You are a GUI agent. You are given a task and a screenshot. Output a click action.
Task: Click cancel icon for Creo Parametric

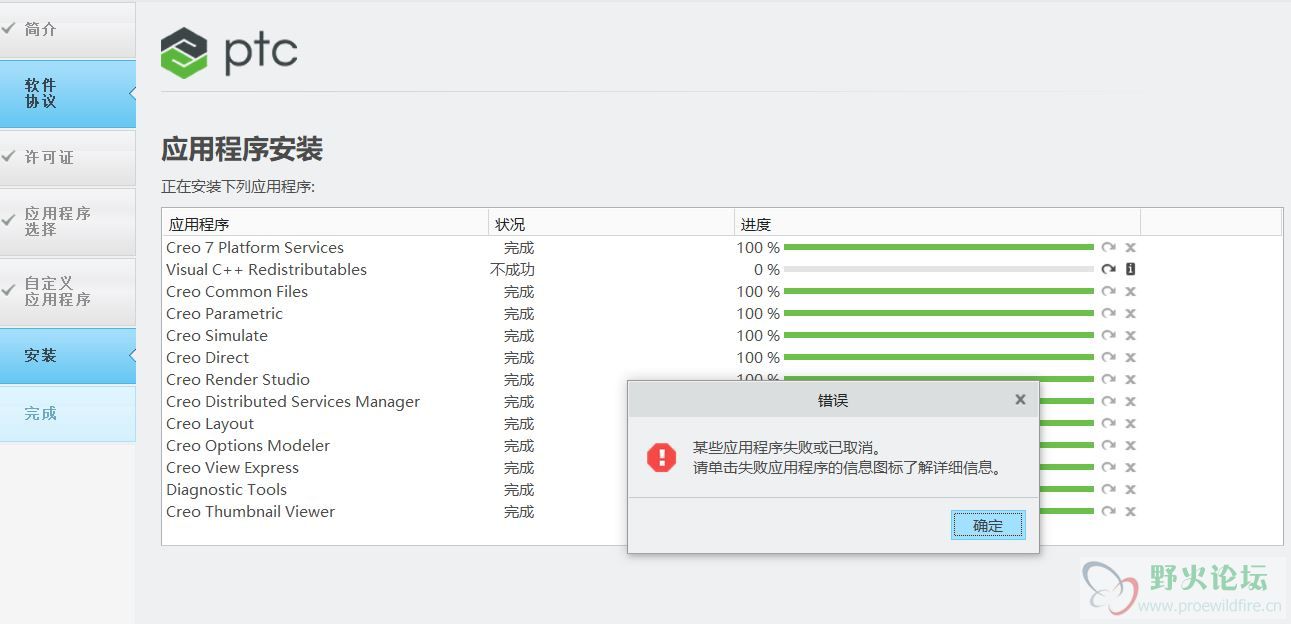(1130, 313)
